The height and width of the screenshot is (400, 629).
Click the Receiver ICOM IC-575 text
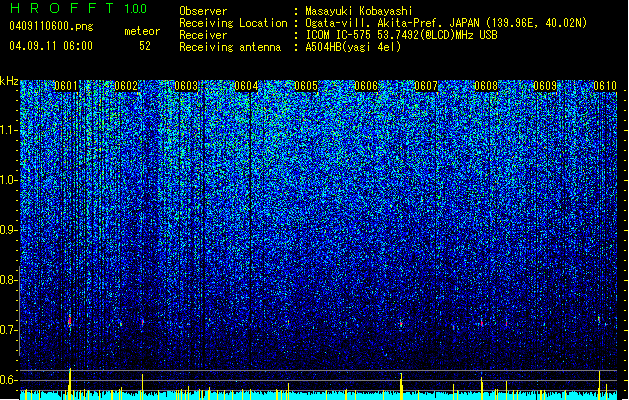click(401, 35)
